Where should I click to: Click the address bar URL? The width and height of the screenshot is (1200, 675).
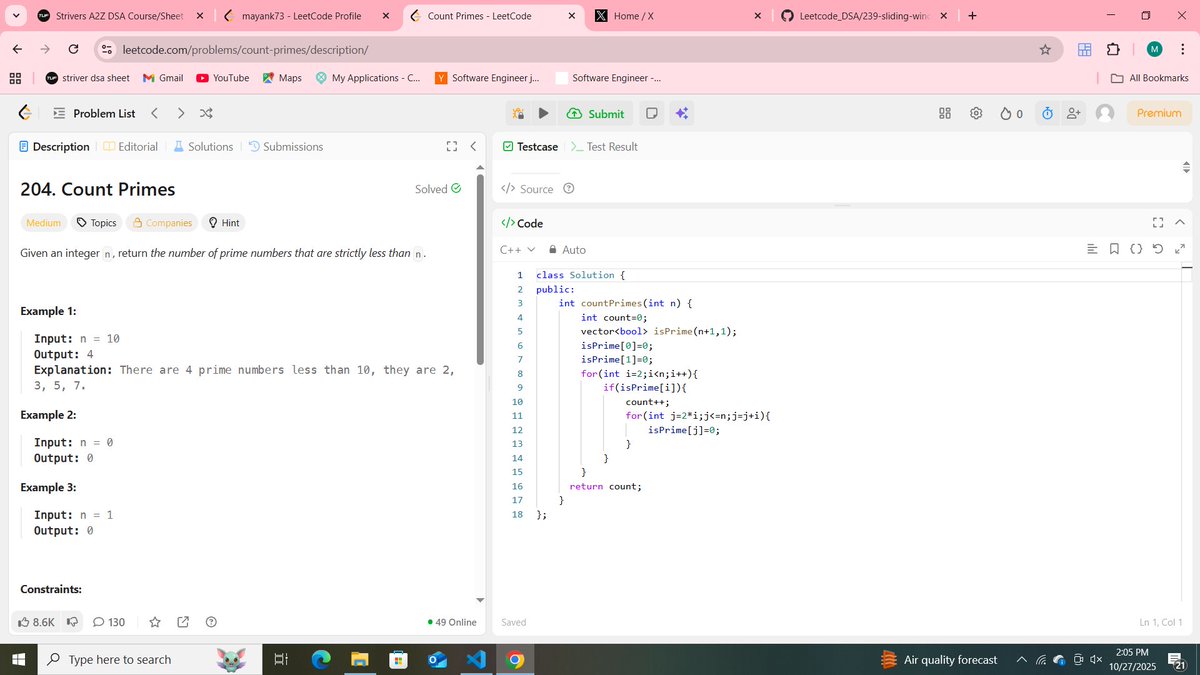pos(245,50)
